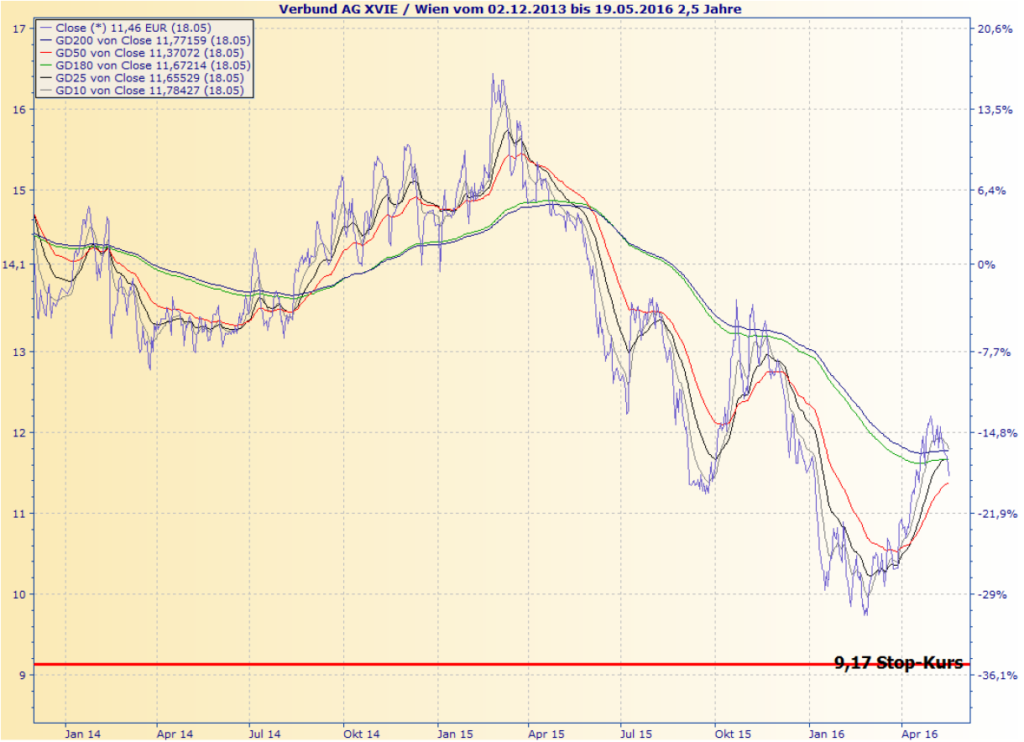Click the '15' price axis label

[x=19, y=191]
